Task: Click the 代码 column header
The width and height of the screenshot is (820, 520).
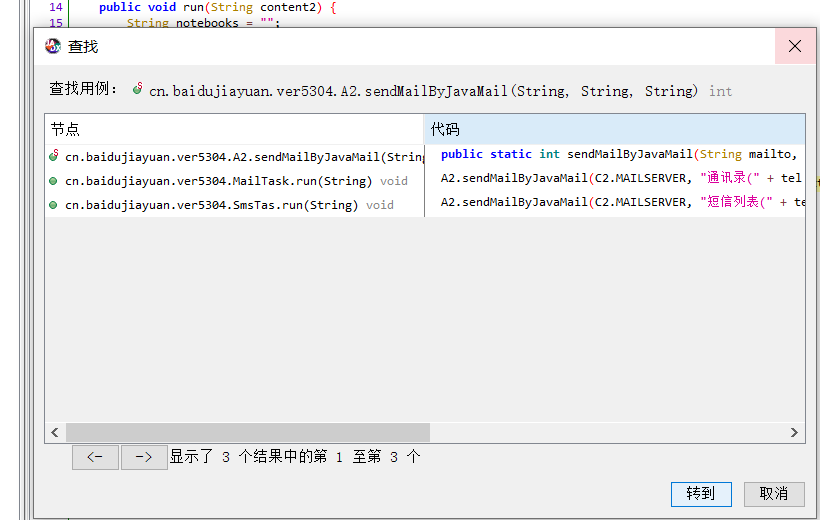Action: (614, 129)
